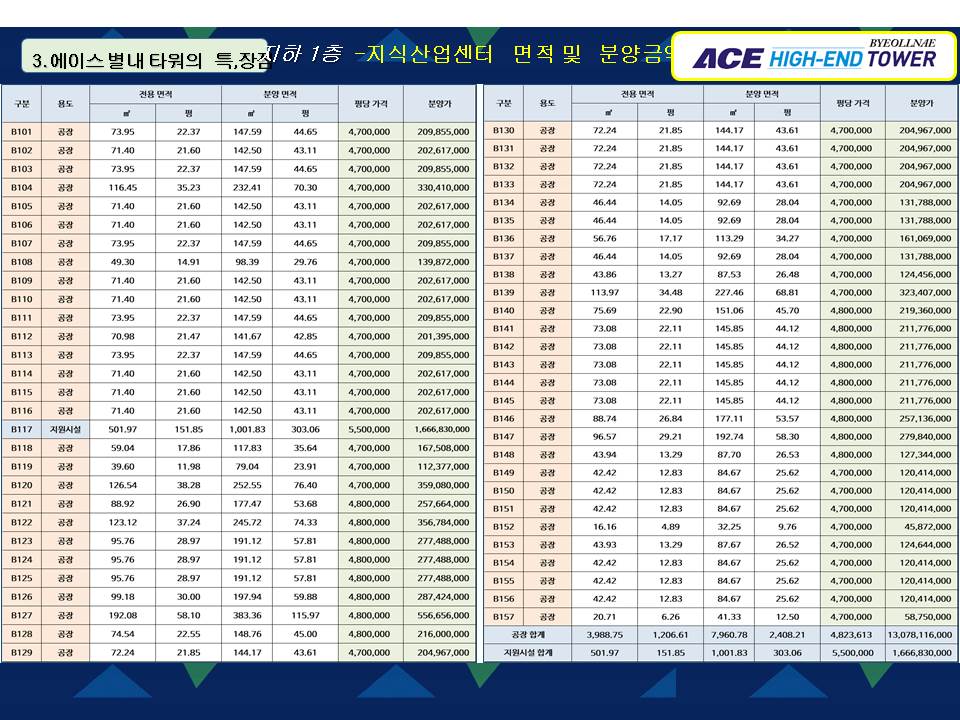The width and height of the screenshot is (960, 720).
Task: Click unit code B101
Action: [x=21, y=132]
